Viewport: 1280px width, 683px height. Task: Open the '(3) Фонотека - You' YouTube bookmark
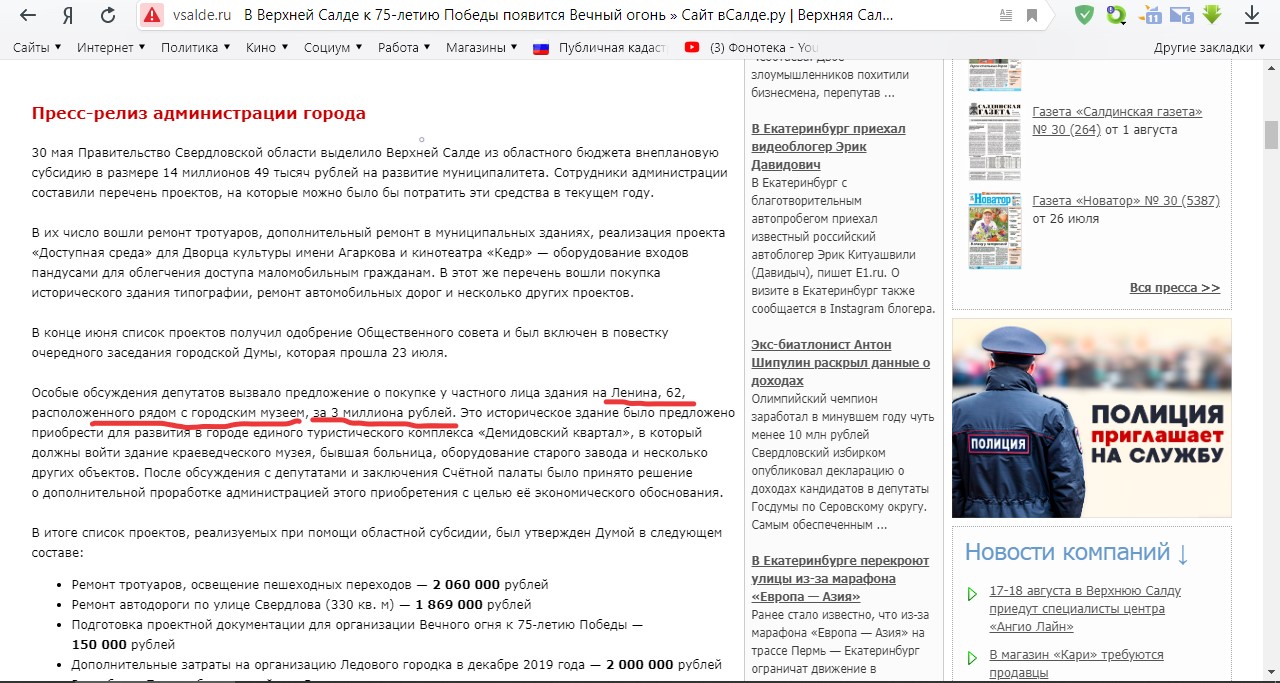752,47
